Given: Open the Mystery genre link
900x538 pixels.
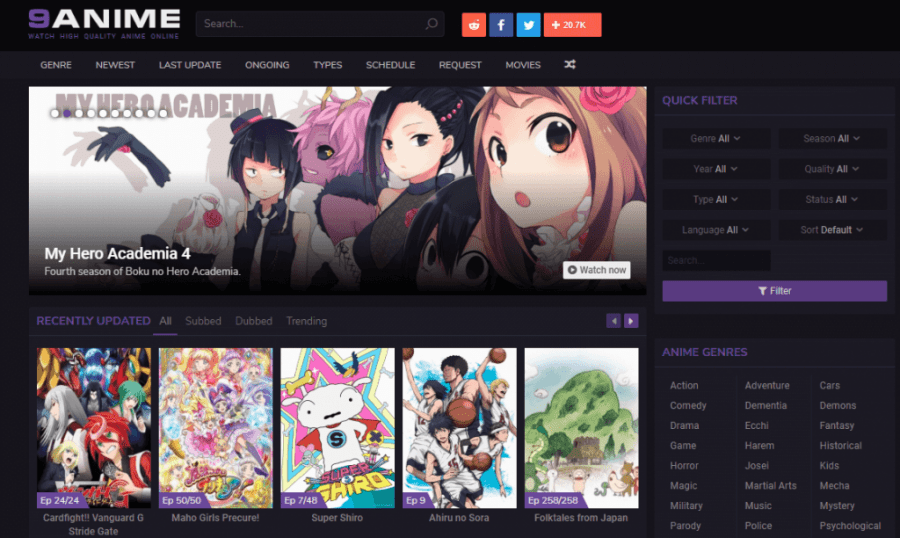Looking at the screenshot, I should click(x=837, y=506).
